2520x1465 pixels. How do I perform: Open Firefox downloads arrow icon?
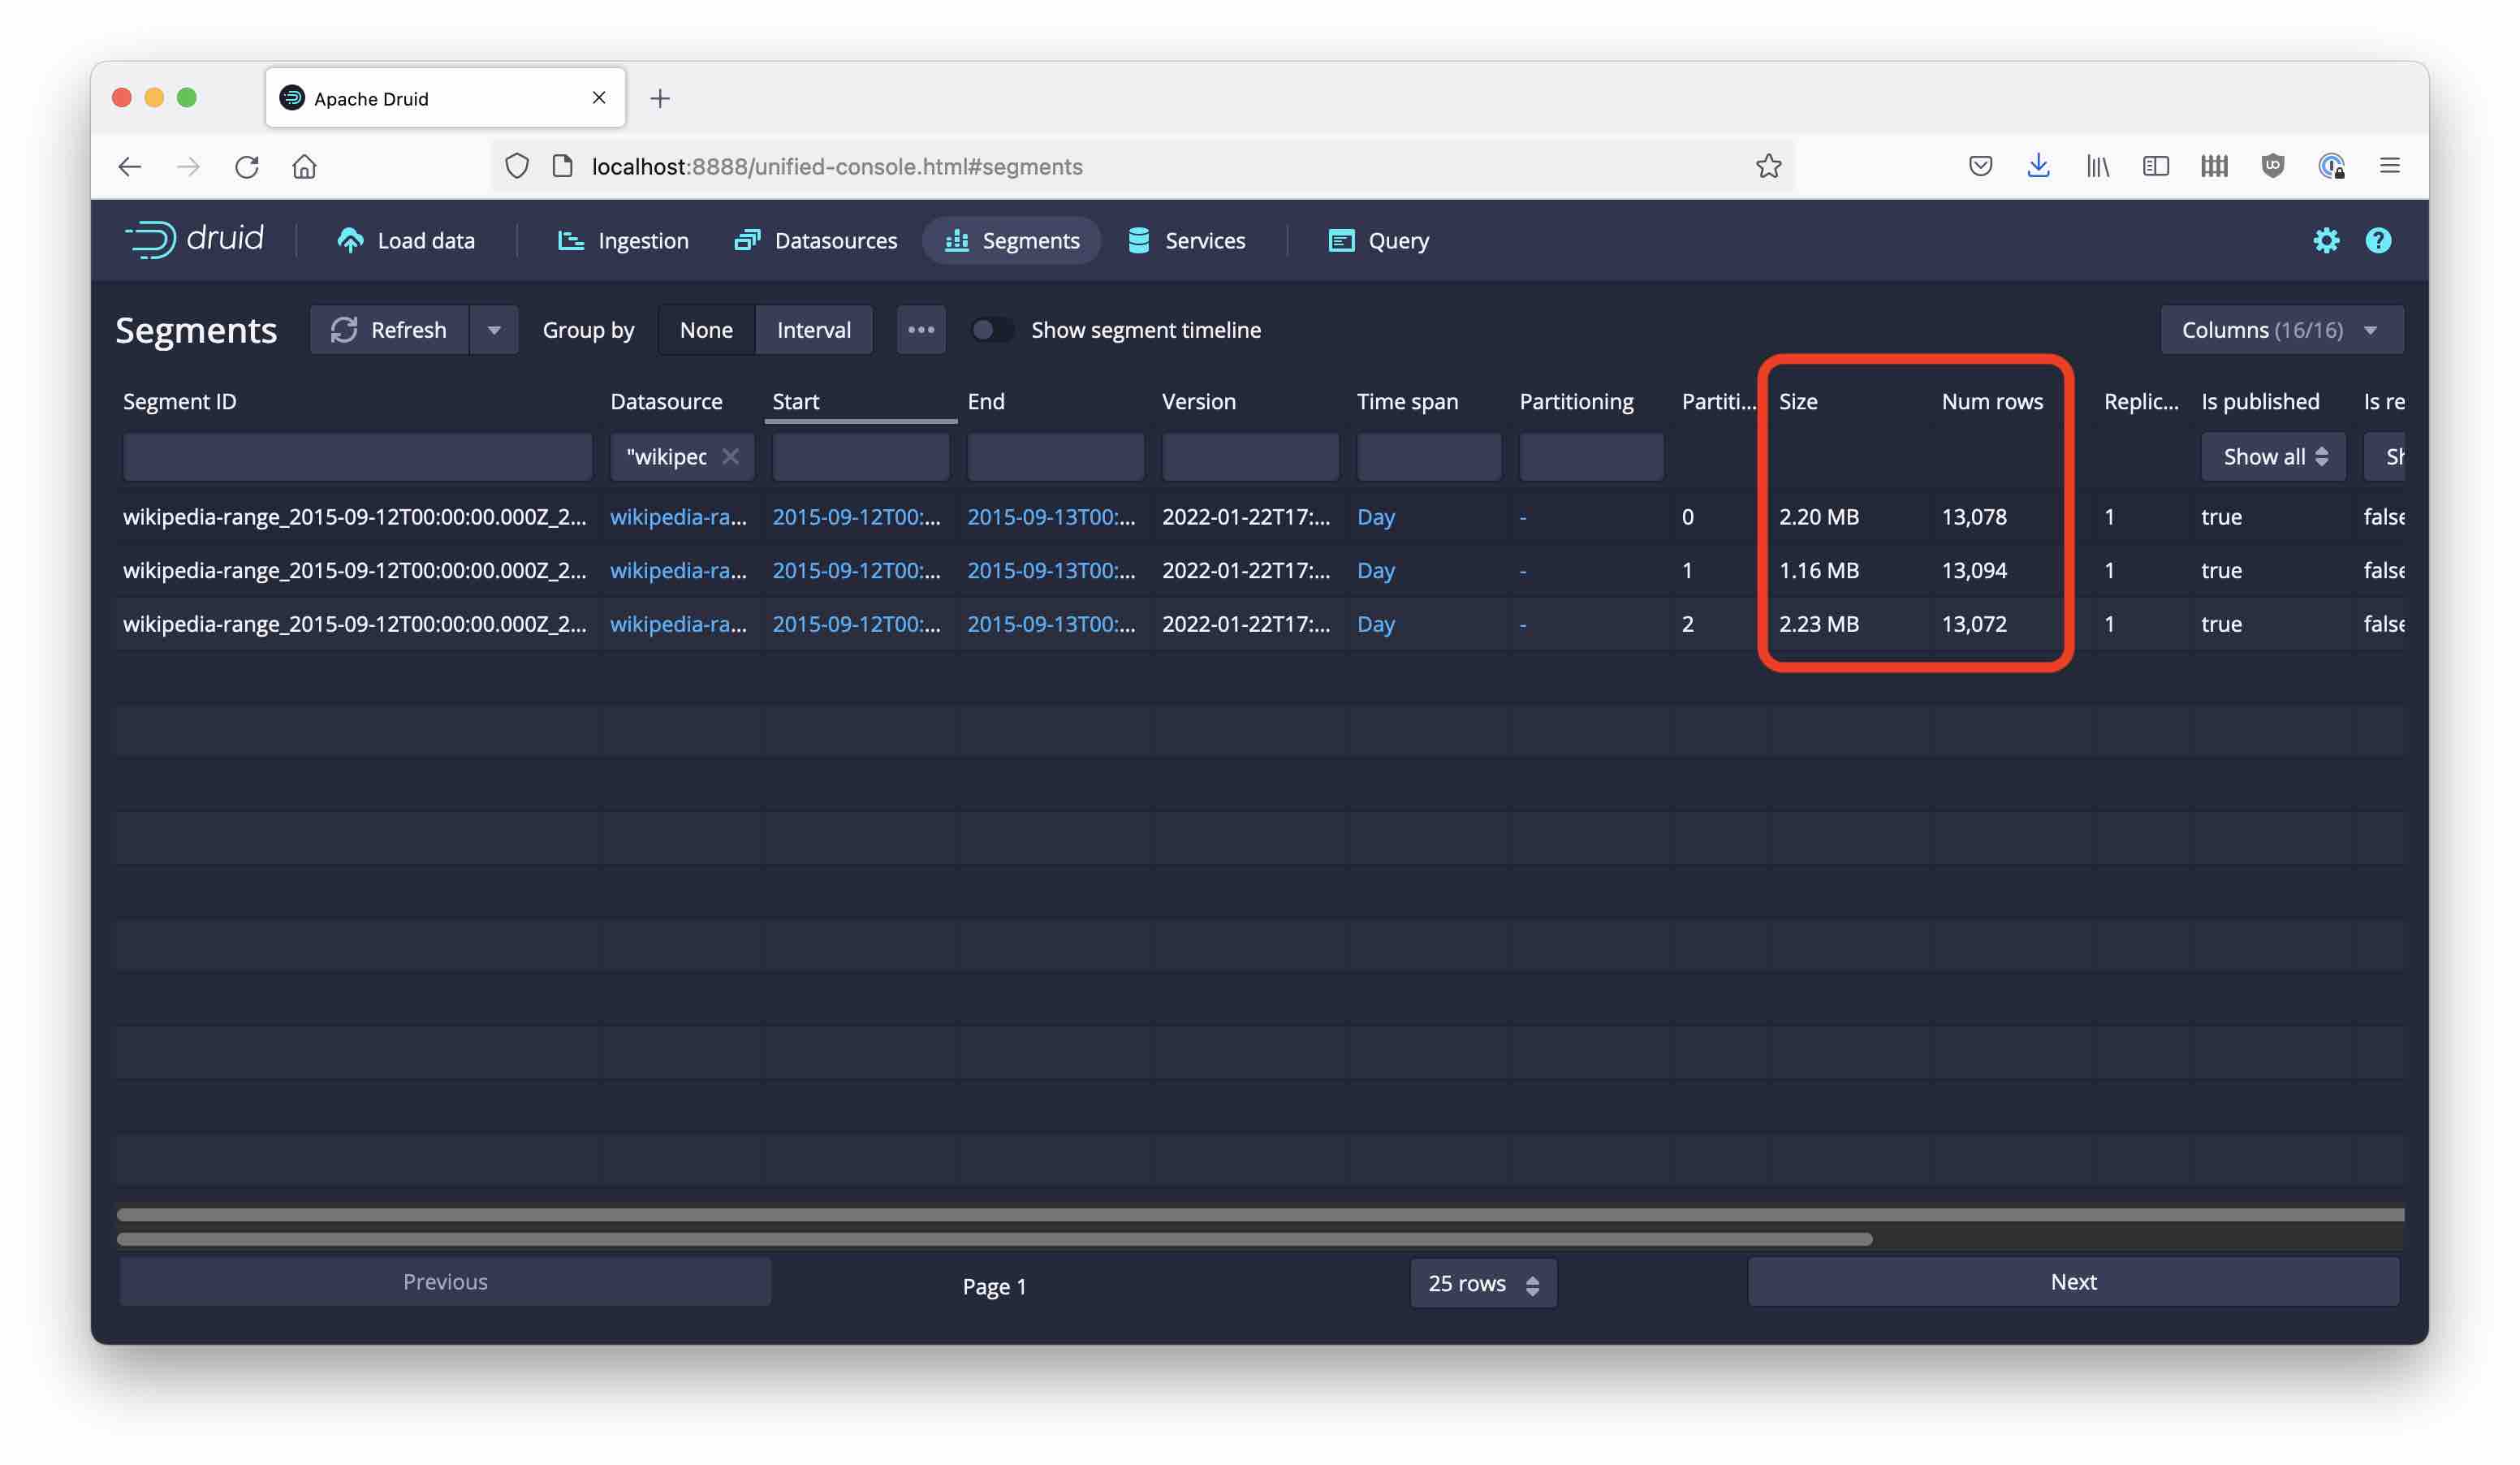point(2037,166)
